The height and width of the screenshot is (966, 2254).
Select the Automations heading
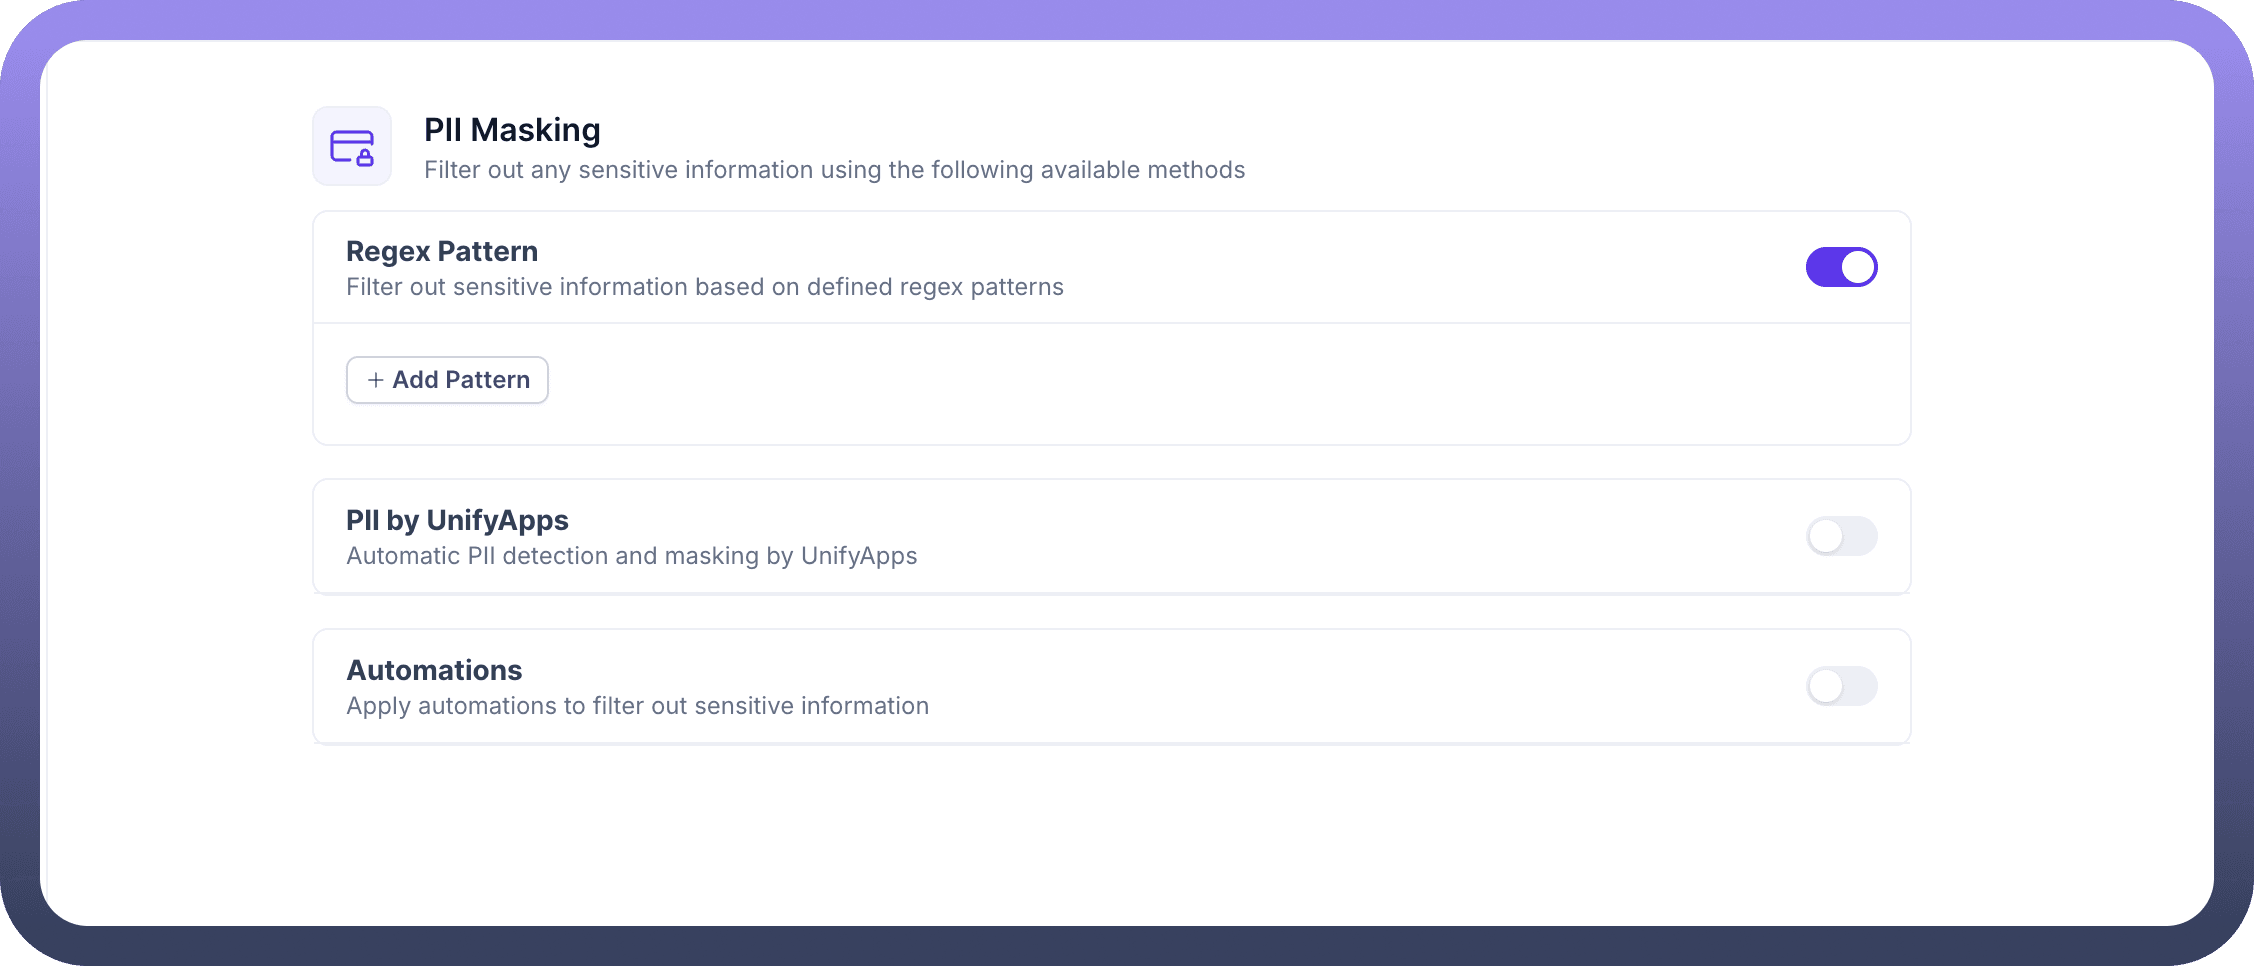[434, 670]
